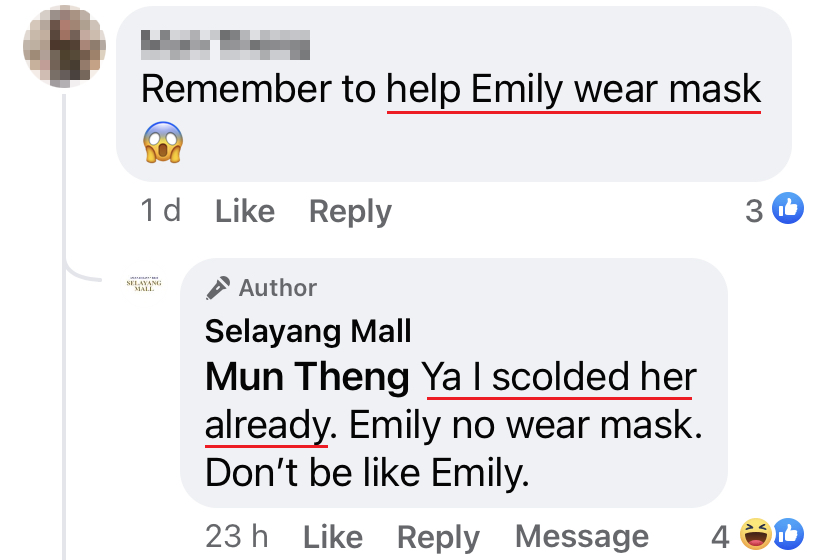Viewport: 828px width, 560px height.
Task: Open the Selayang Mall page name link
Action: click(x=308, y=331)
